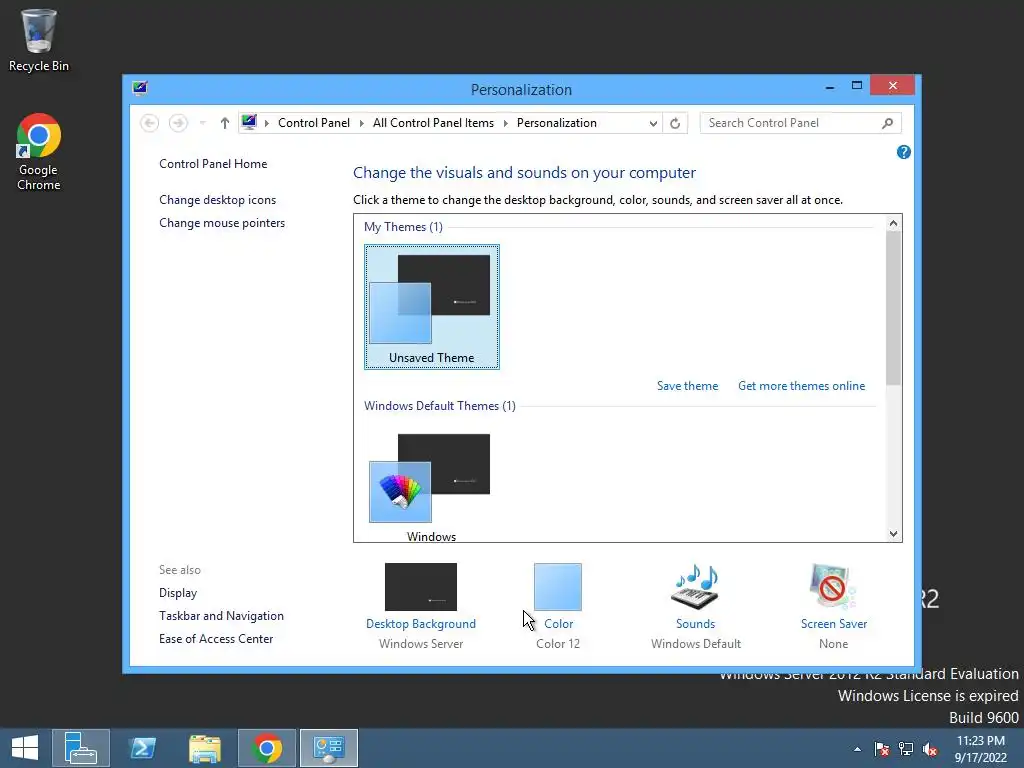Switch to Chrome on the taskbar
This screenshot has width=1024, height=768.
[x=266, y=748]
